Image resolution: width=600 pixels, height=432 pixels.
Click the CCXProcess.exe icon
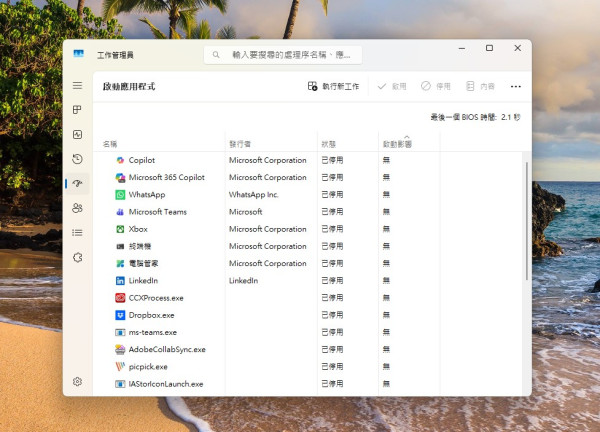coord(120,298)
